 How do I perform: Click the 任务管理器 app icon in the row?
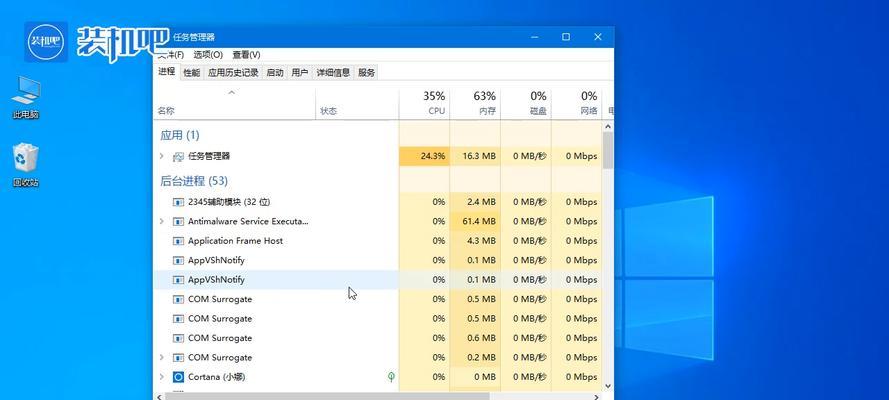(178, 156)
